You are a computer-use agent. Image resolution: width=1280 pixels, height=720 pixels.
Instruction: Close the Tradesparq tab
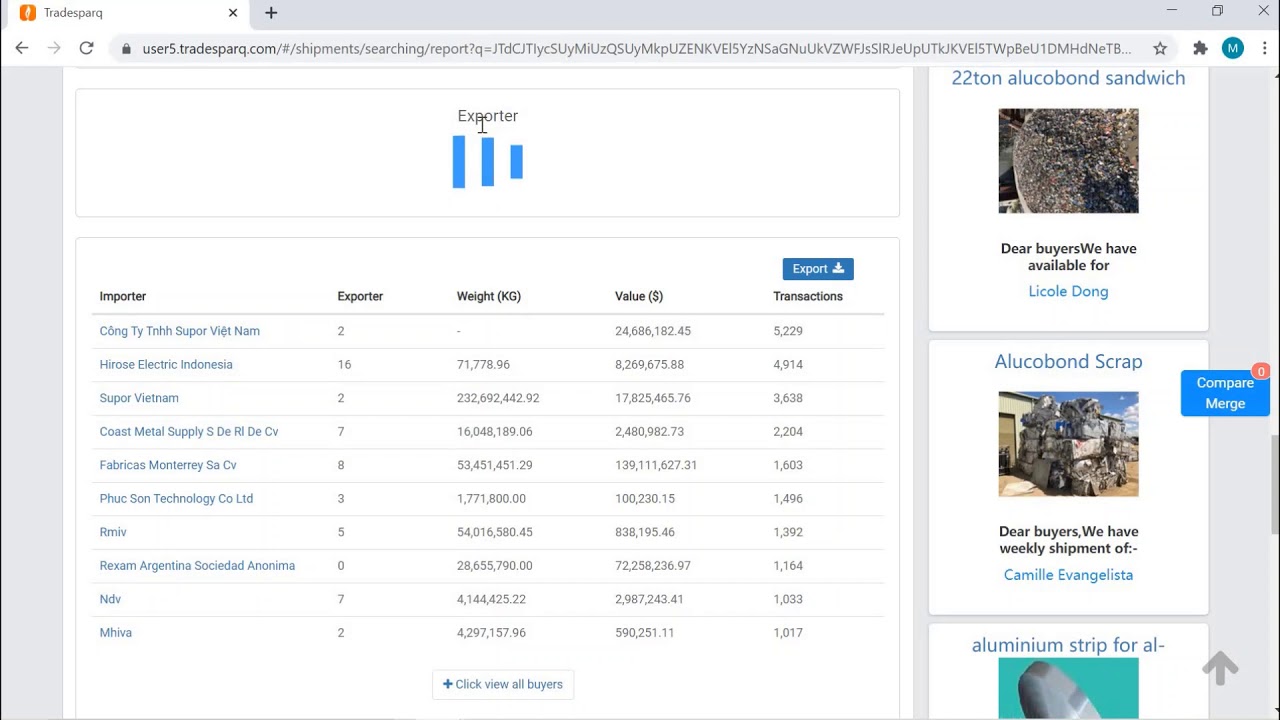233,13
